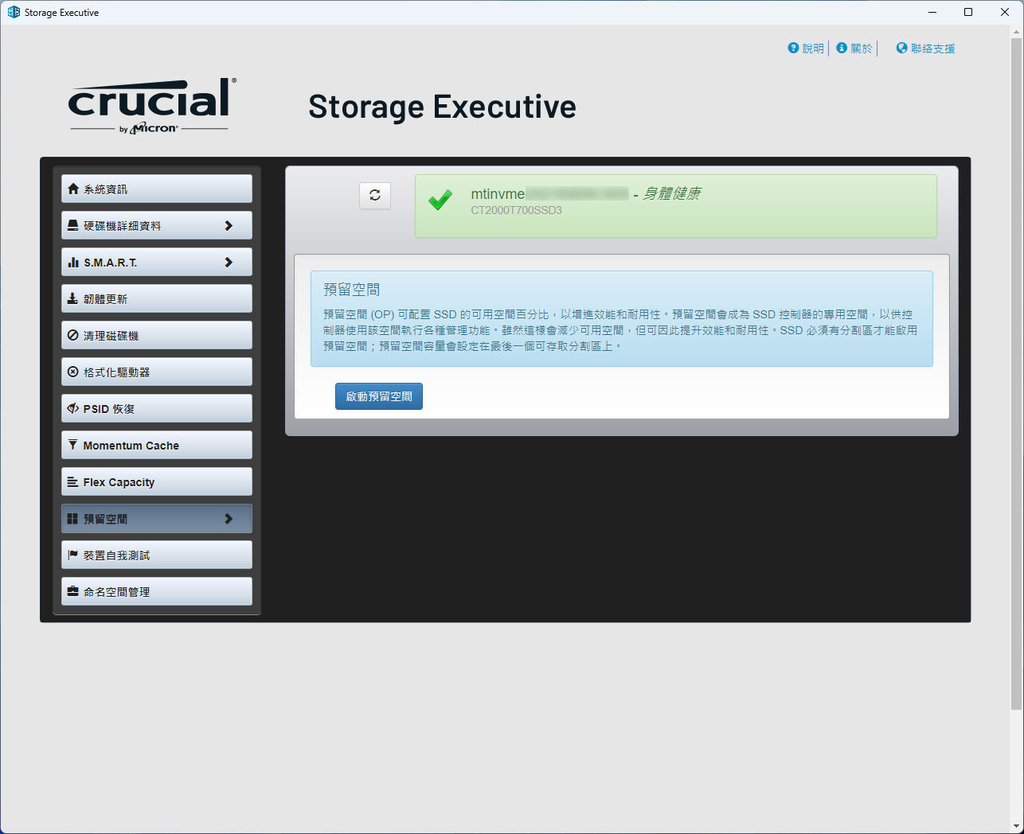Click the green checkmark health icon

pos(440,200)
